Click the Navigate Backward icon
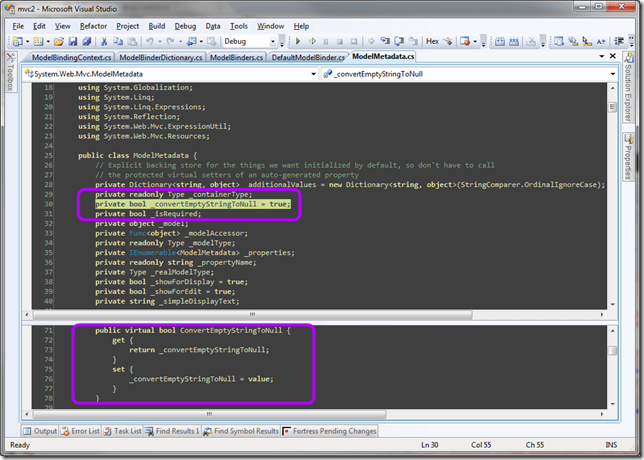The image size is (644, 460). coord(191,41)
